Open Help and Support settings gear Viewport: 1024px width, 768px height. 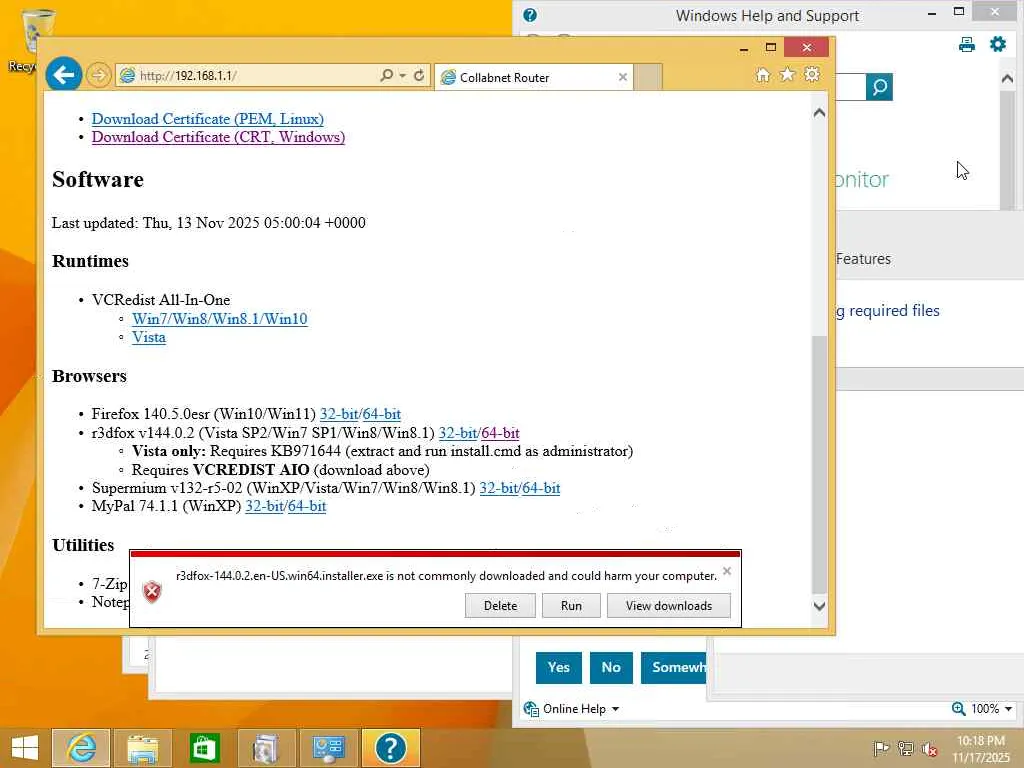point(998,44)
